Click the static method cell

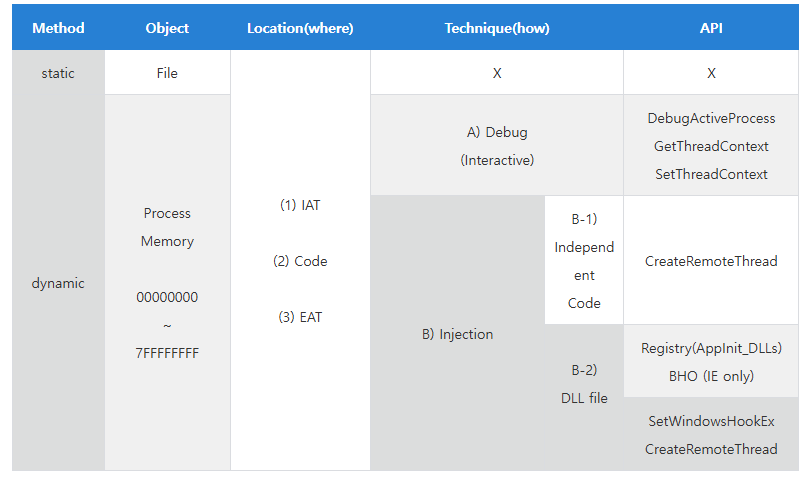coord(58,73)
